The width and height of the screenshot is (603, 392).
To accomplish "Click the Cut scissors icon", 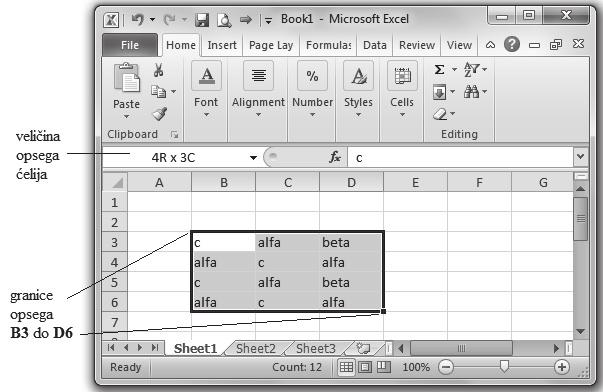I will [158, 70].
